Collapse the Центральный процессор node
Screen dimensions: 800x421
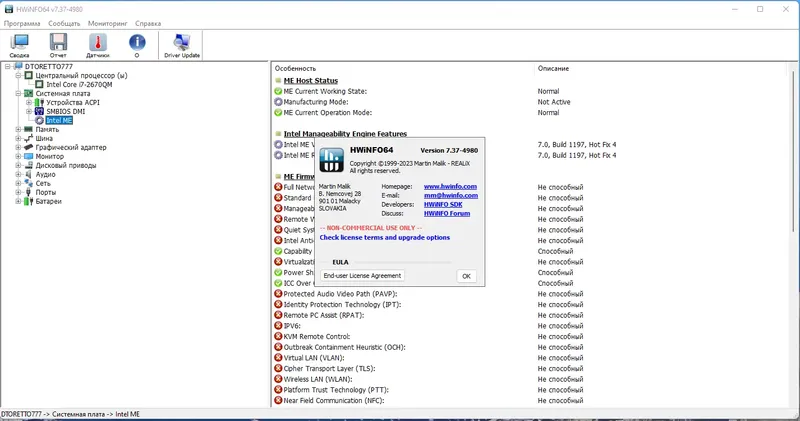click(18, 76)
